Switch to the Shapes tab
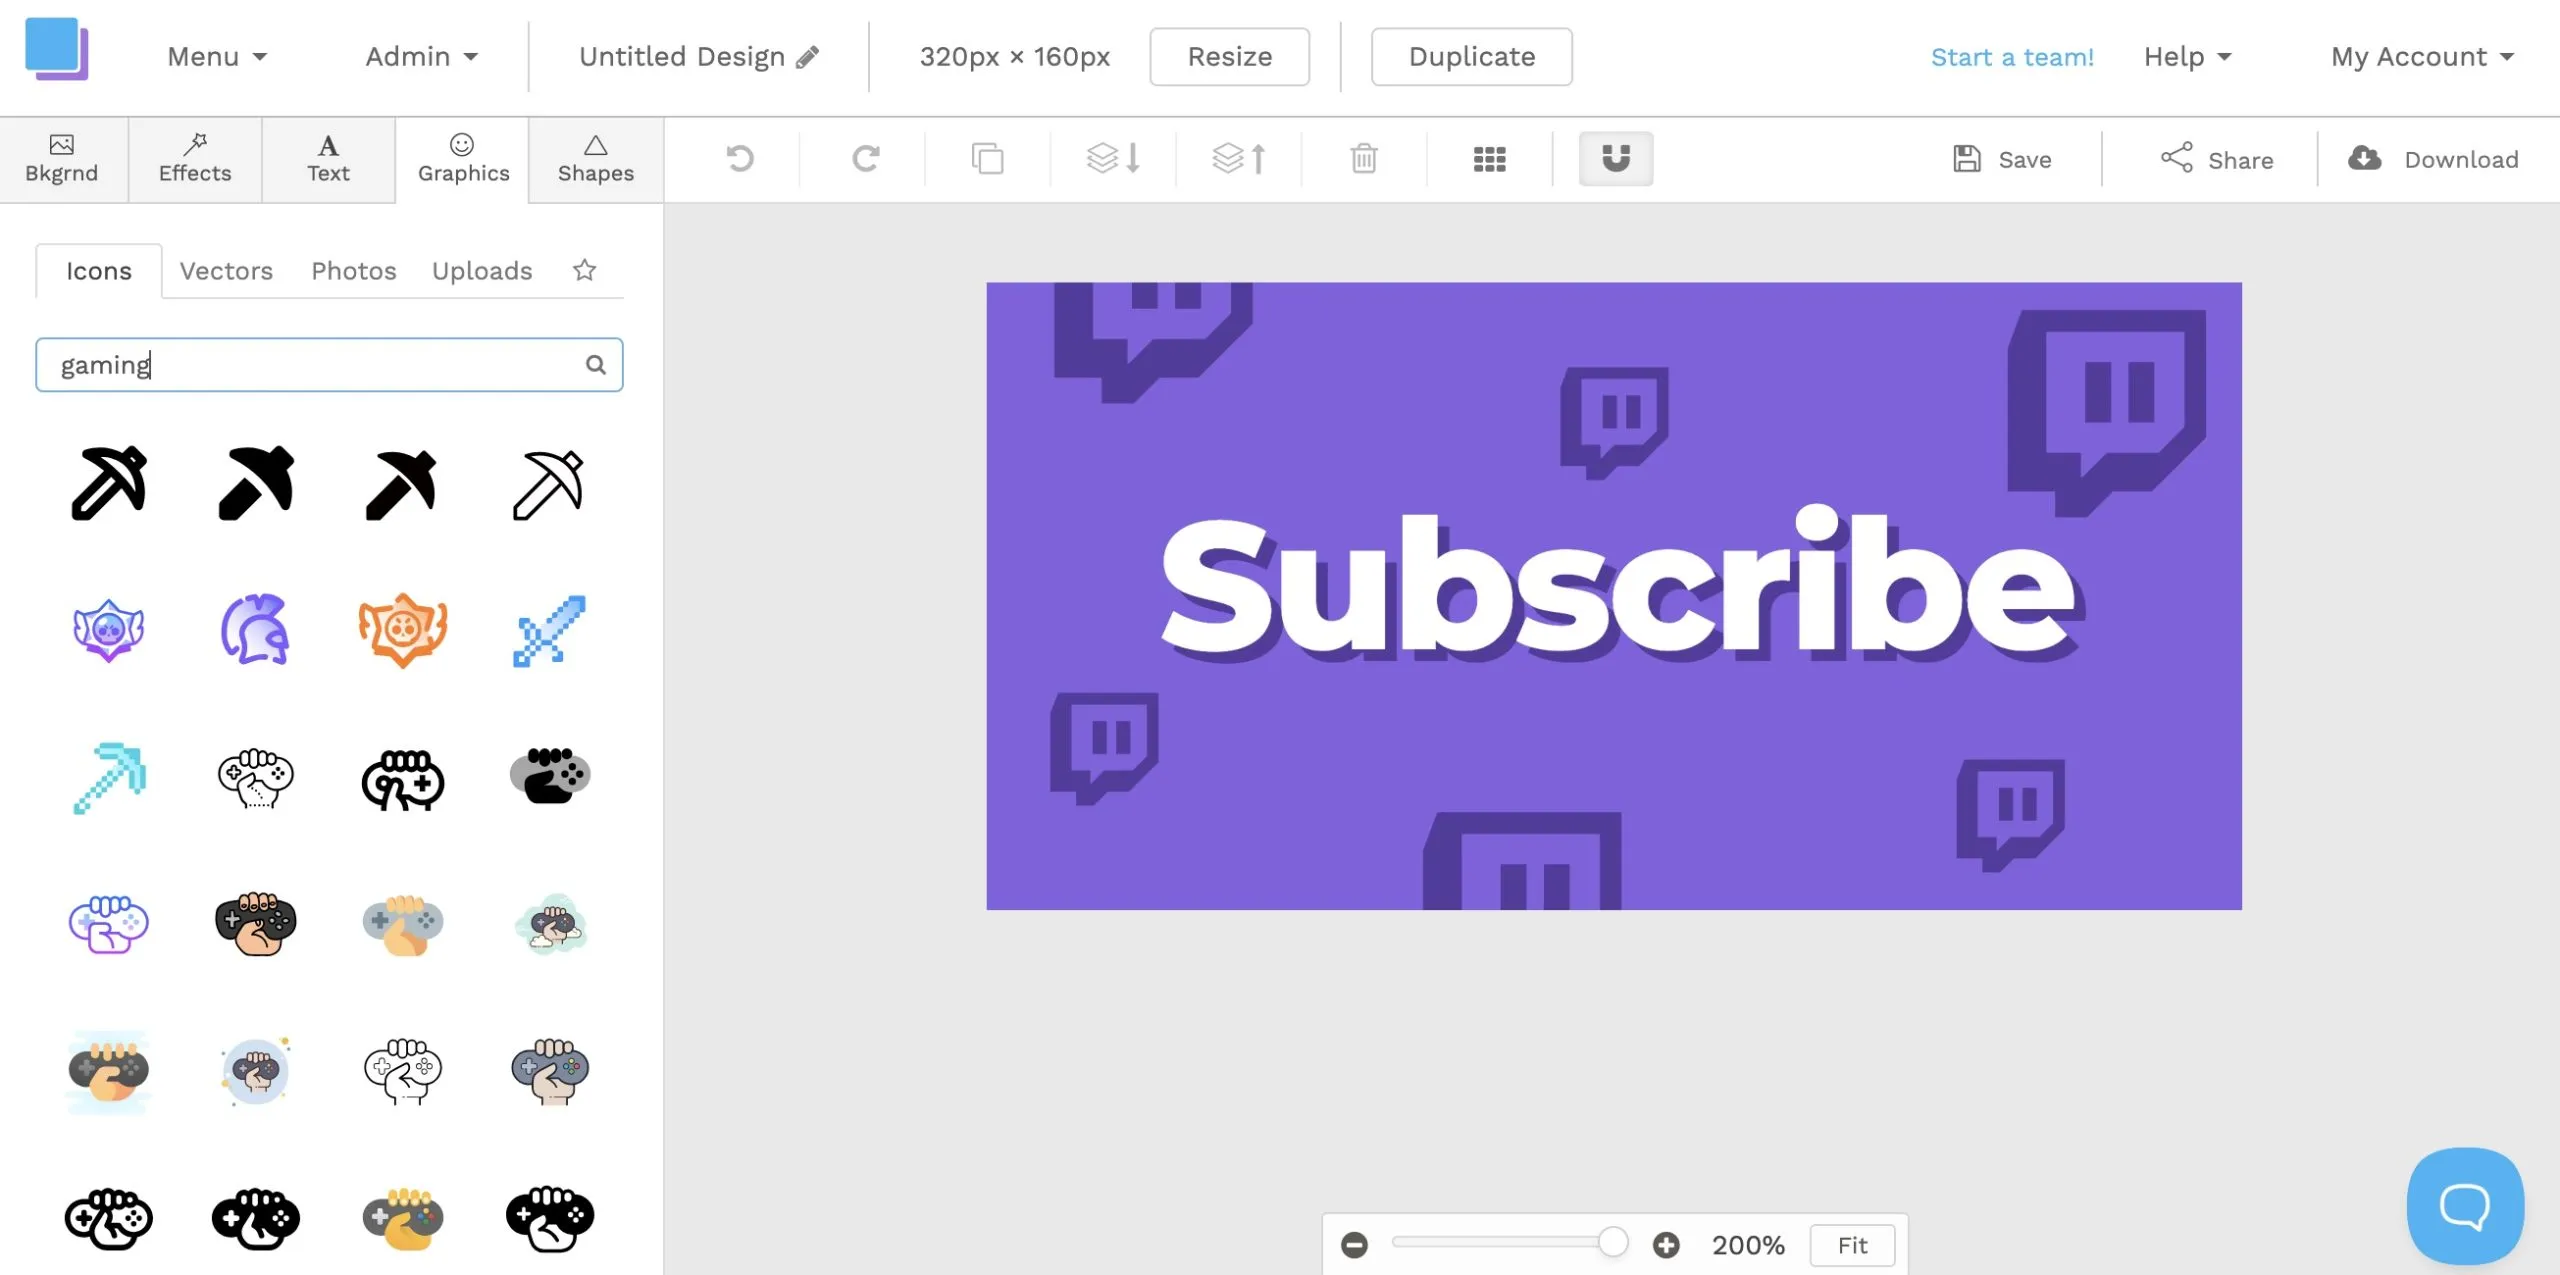Viewport: 2560px width, 1275px height. [596, 160]
